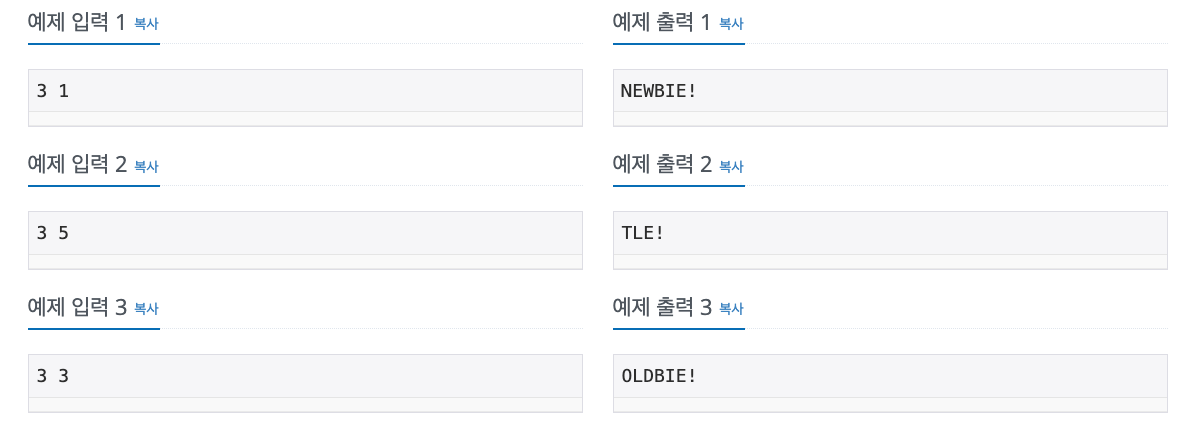Select the 예제 입력 3 heading

pos(77,307)
